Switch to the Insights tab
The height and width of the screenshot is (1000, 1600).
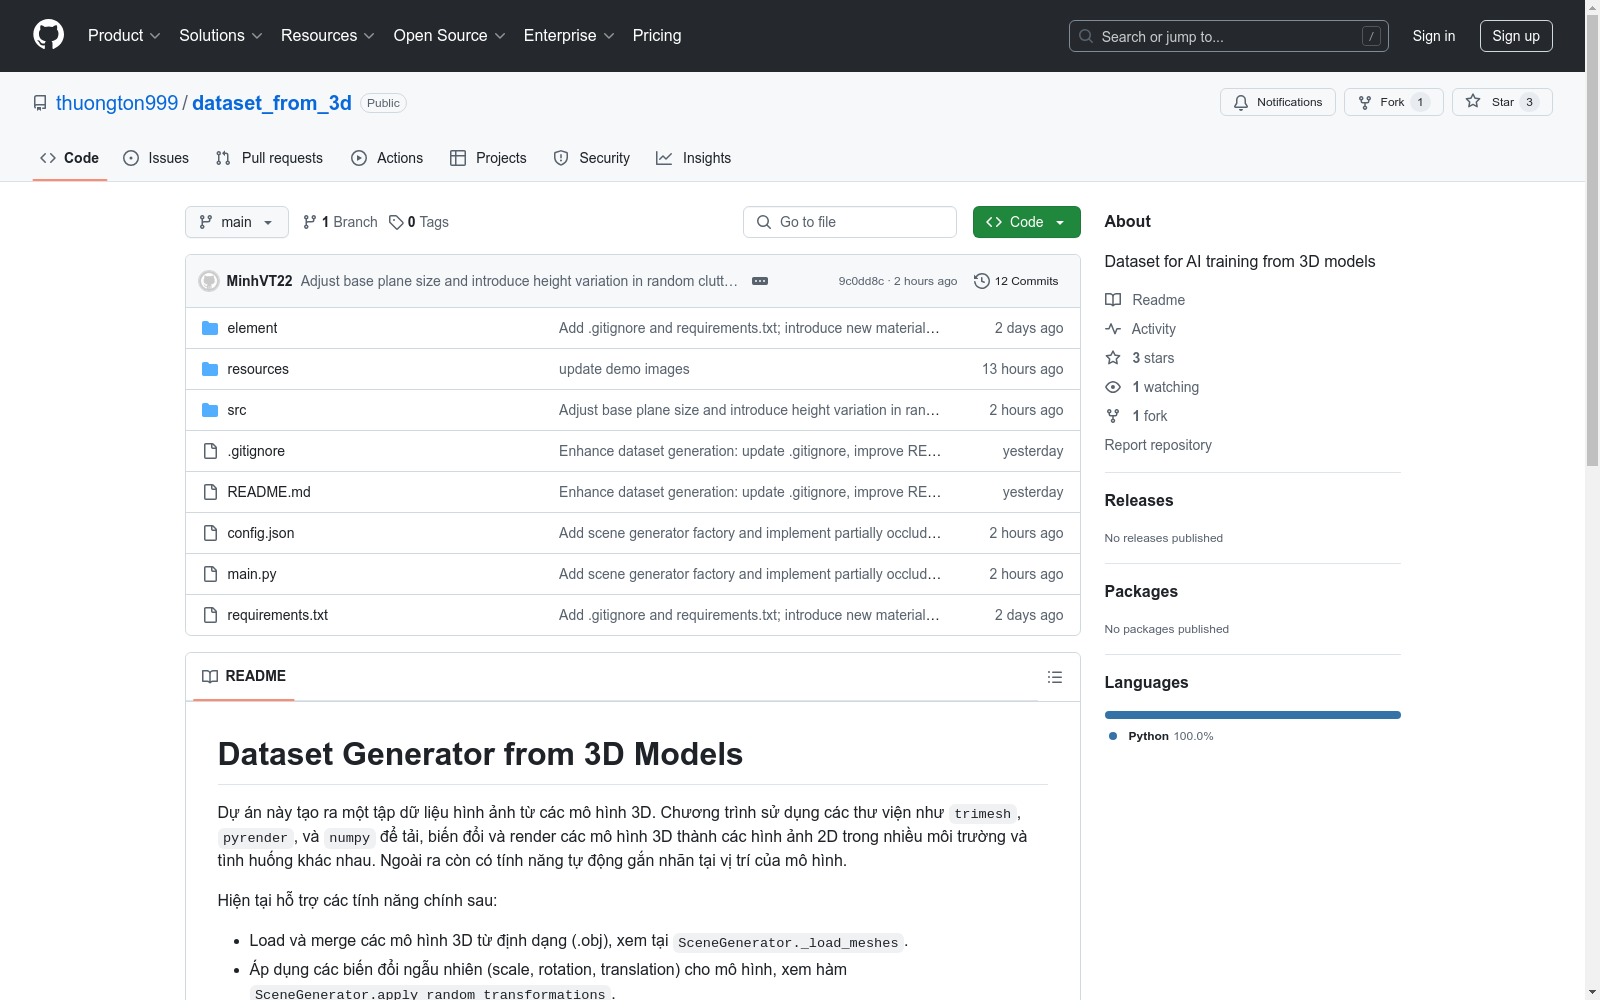coord(694,158)
